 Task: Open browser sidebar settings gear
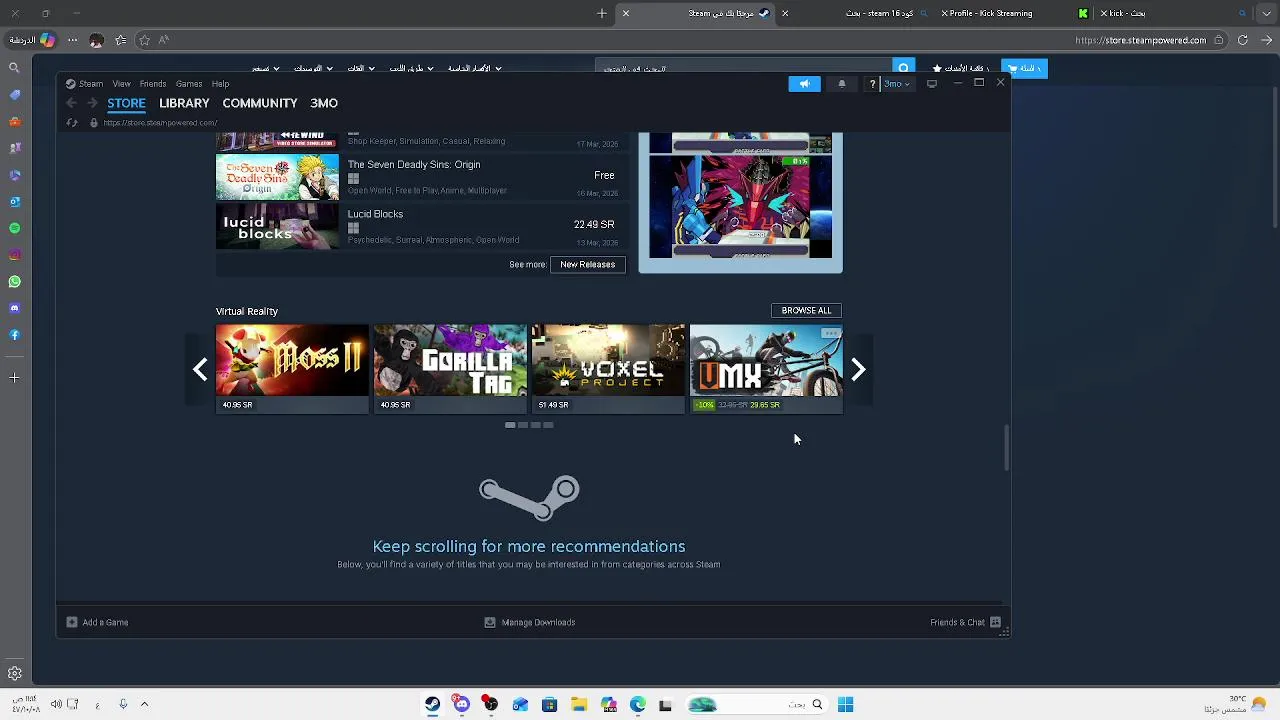15,674
